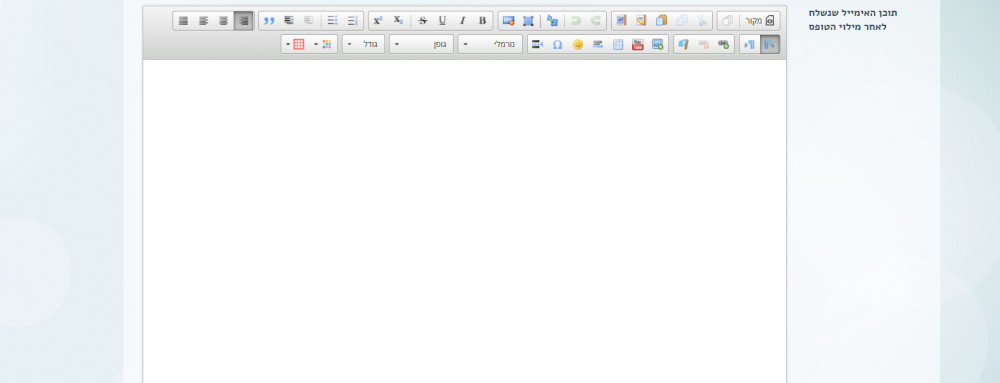
Task: Click the highlighted align-right button
Action: coord(243,20)
